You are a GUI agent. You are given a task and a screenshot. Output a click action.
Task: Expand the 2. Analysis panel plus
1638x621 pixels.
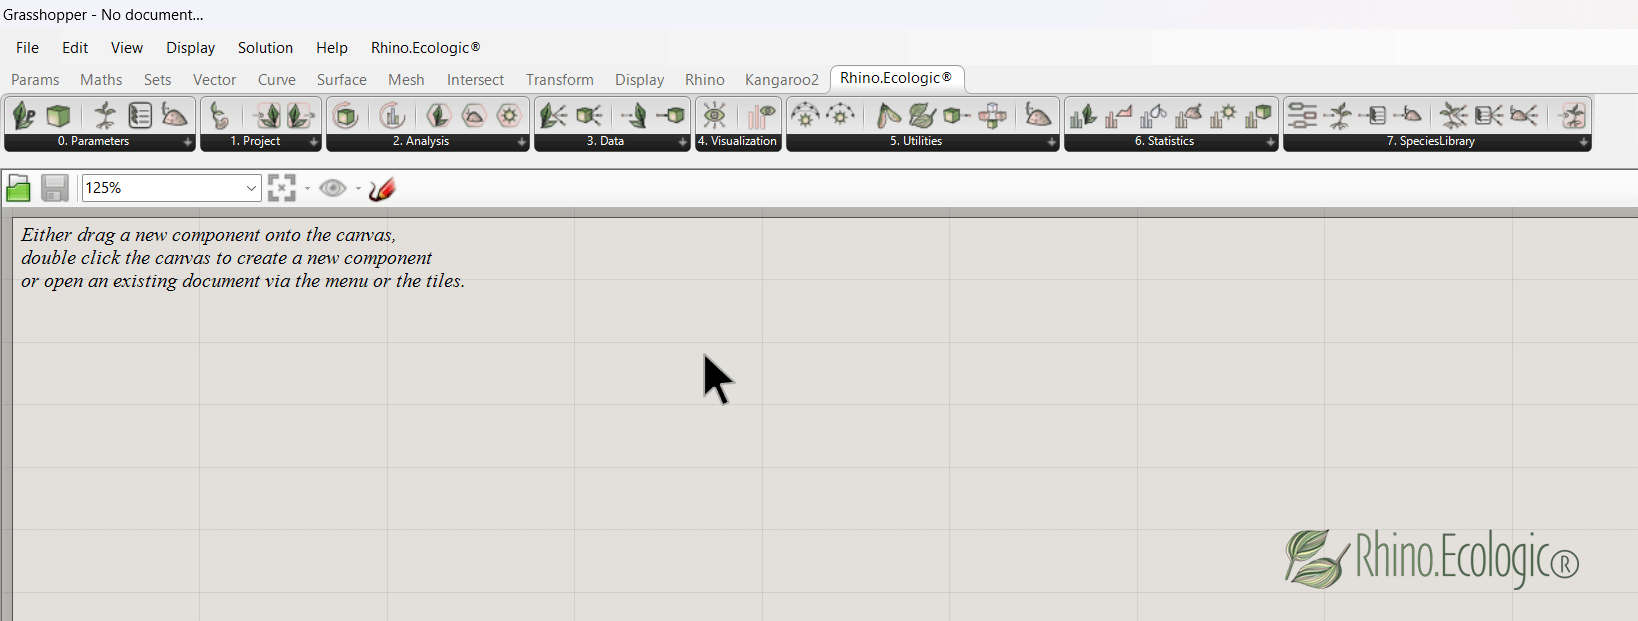[x=521, y=142]
